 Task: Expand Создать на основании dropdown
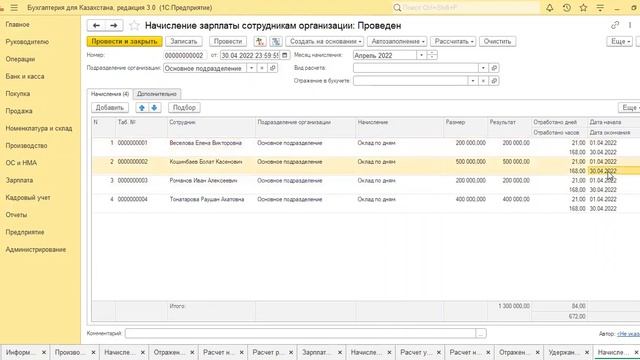coord(324,41)
